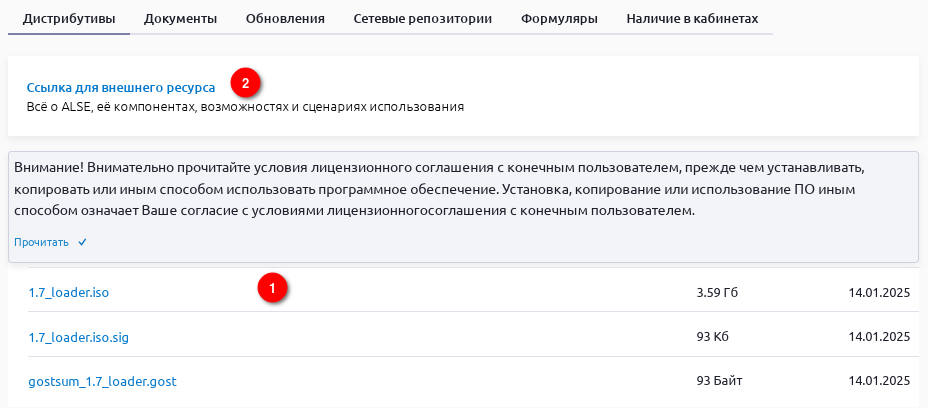Click the Прочитать link

pos(42,242)
